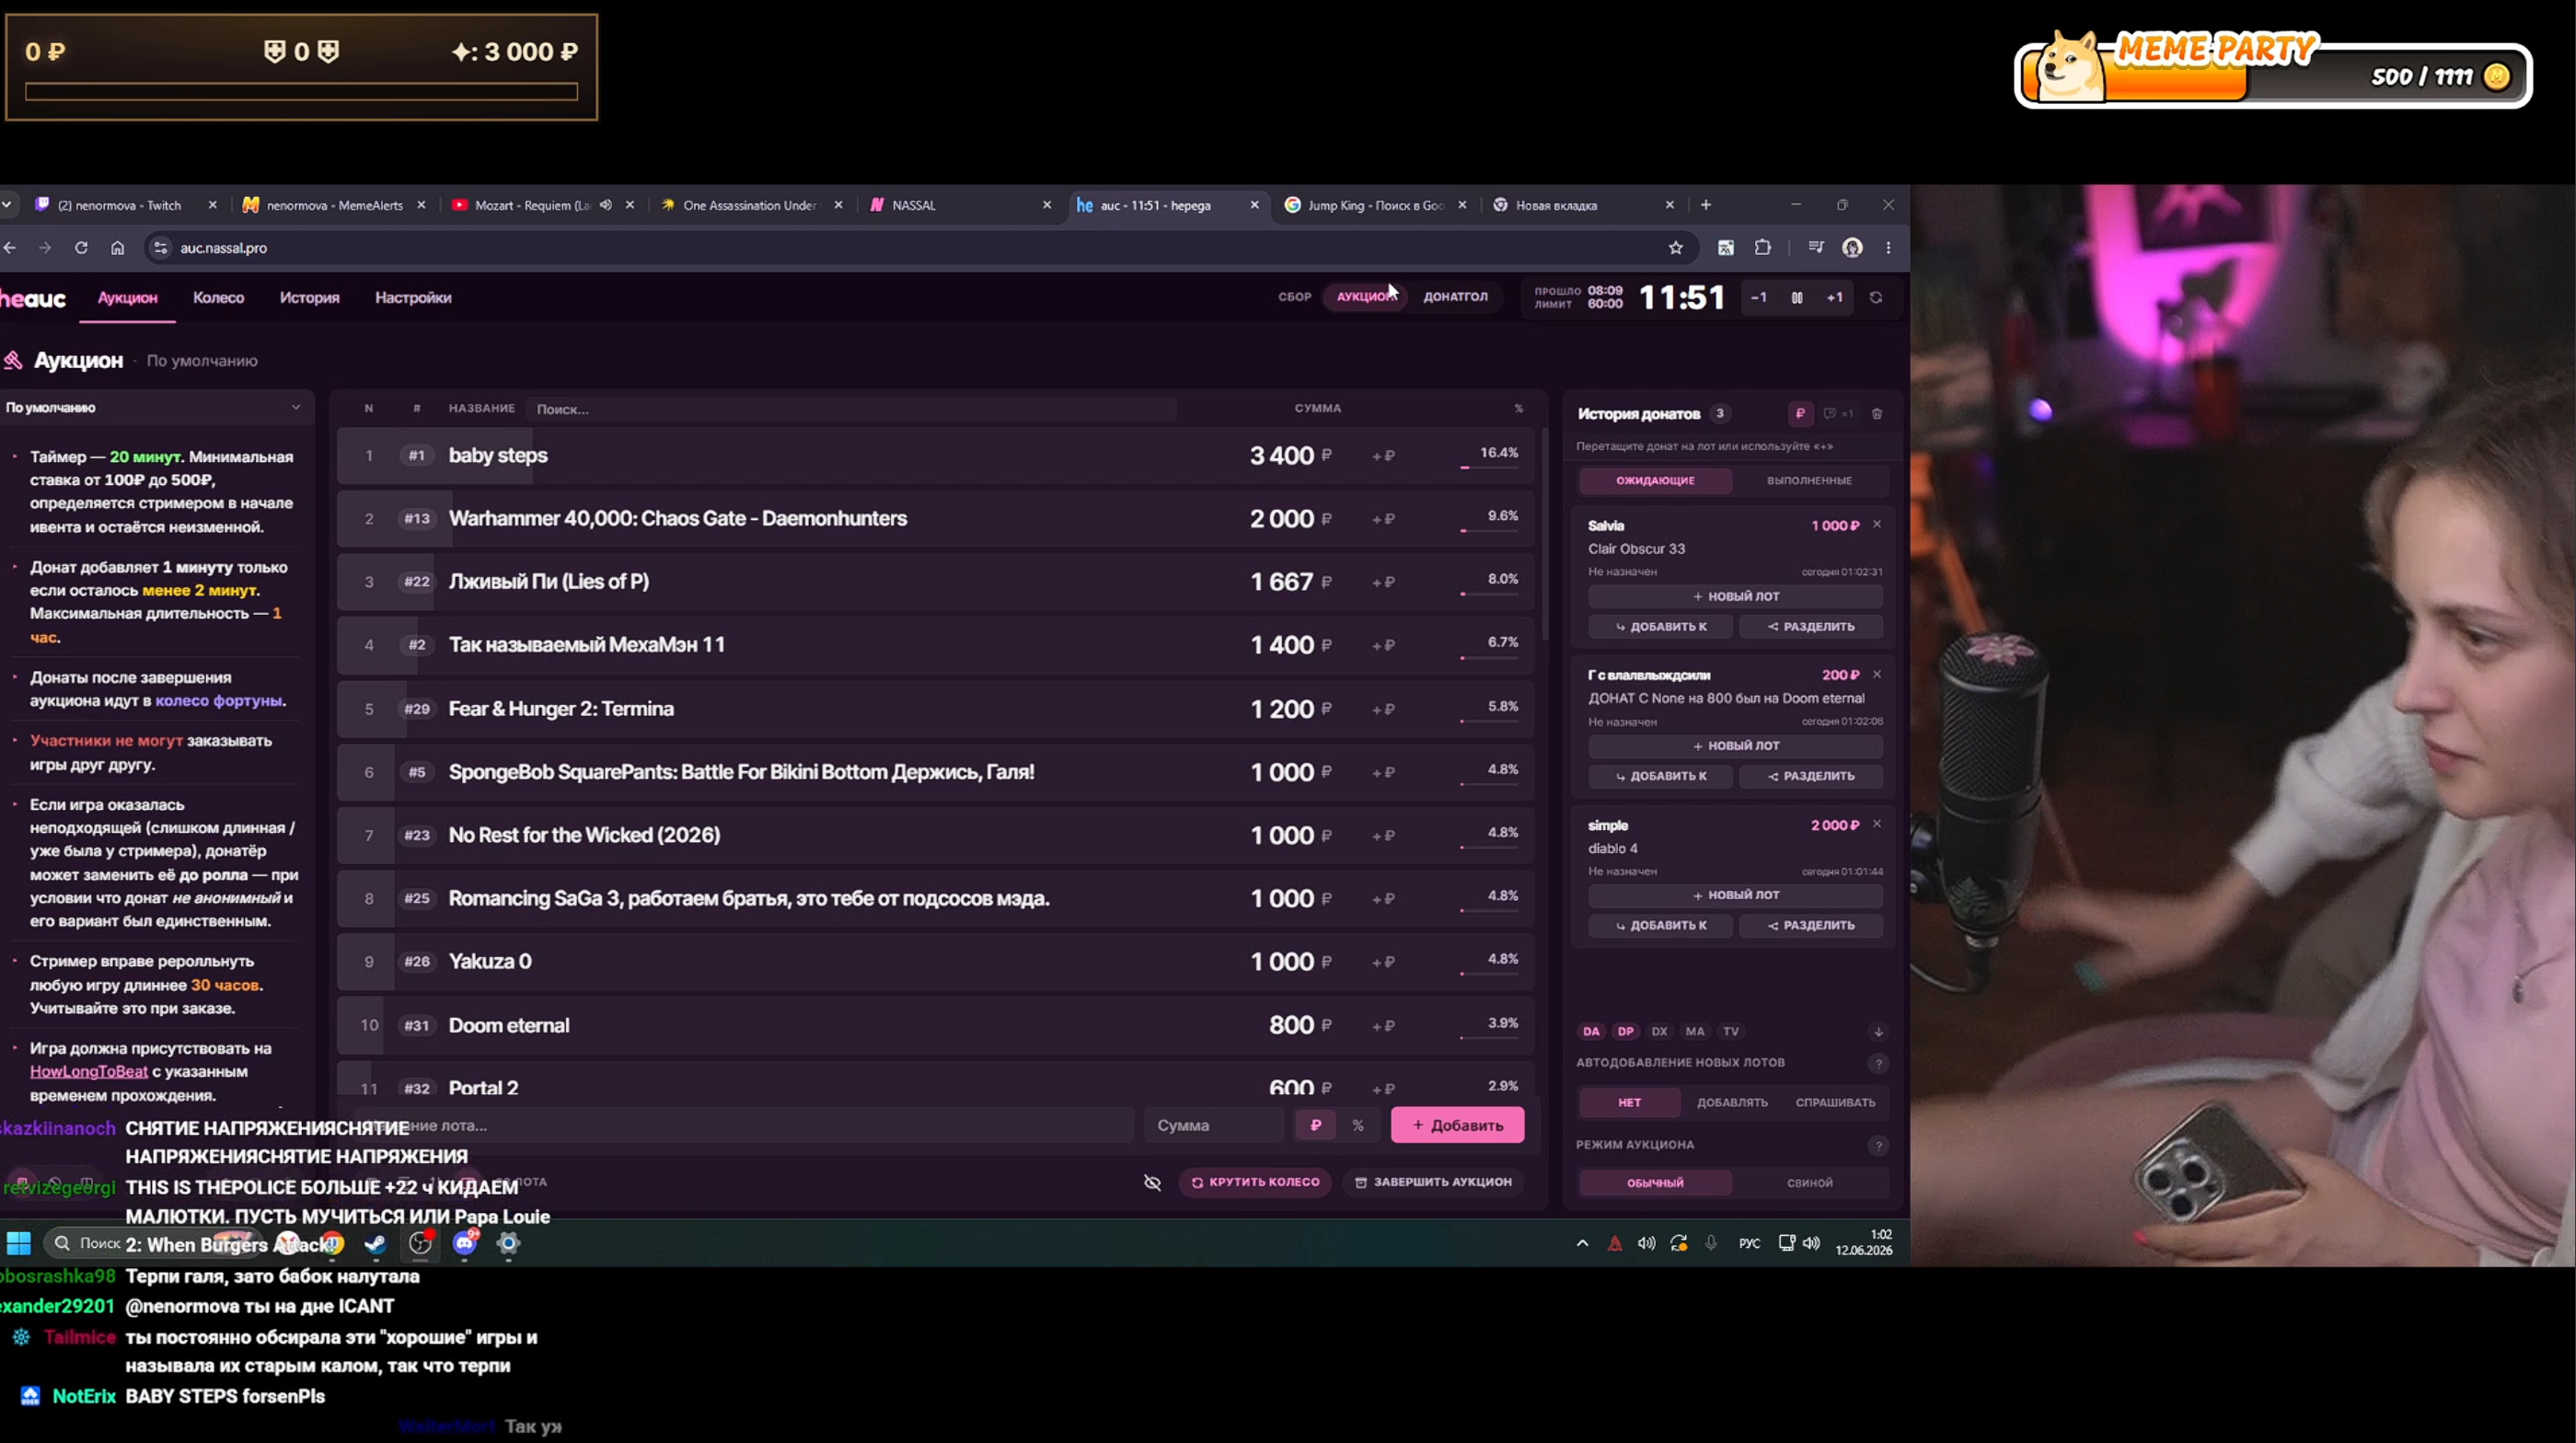Open the taskbar volume control
2576x1443 pixels.
(1811, 1243)
